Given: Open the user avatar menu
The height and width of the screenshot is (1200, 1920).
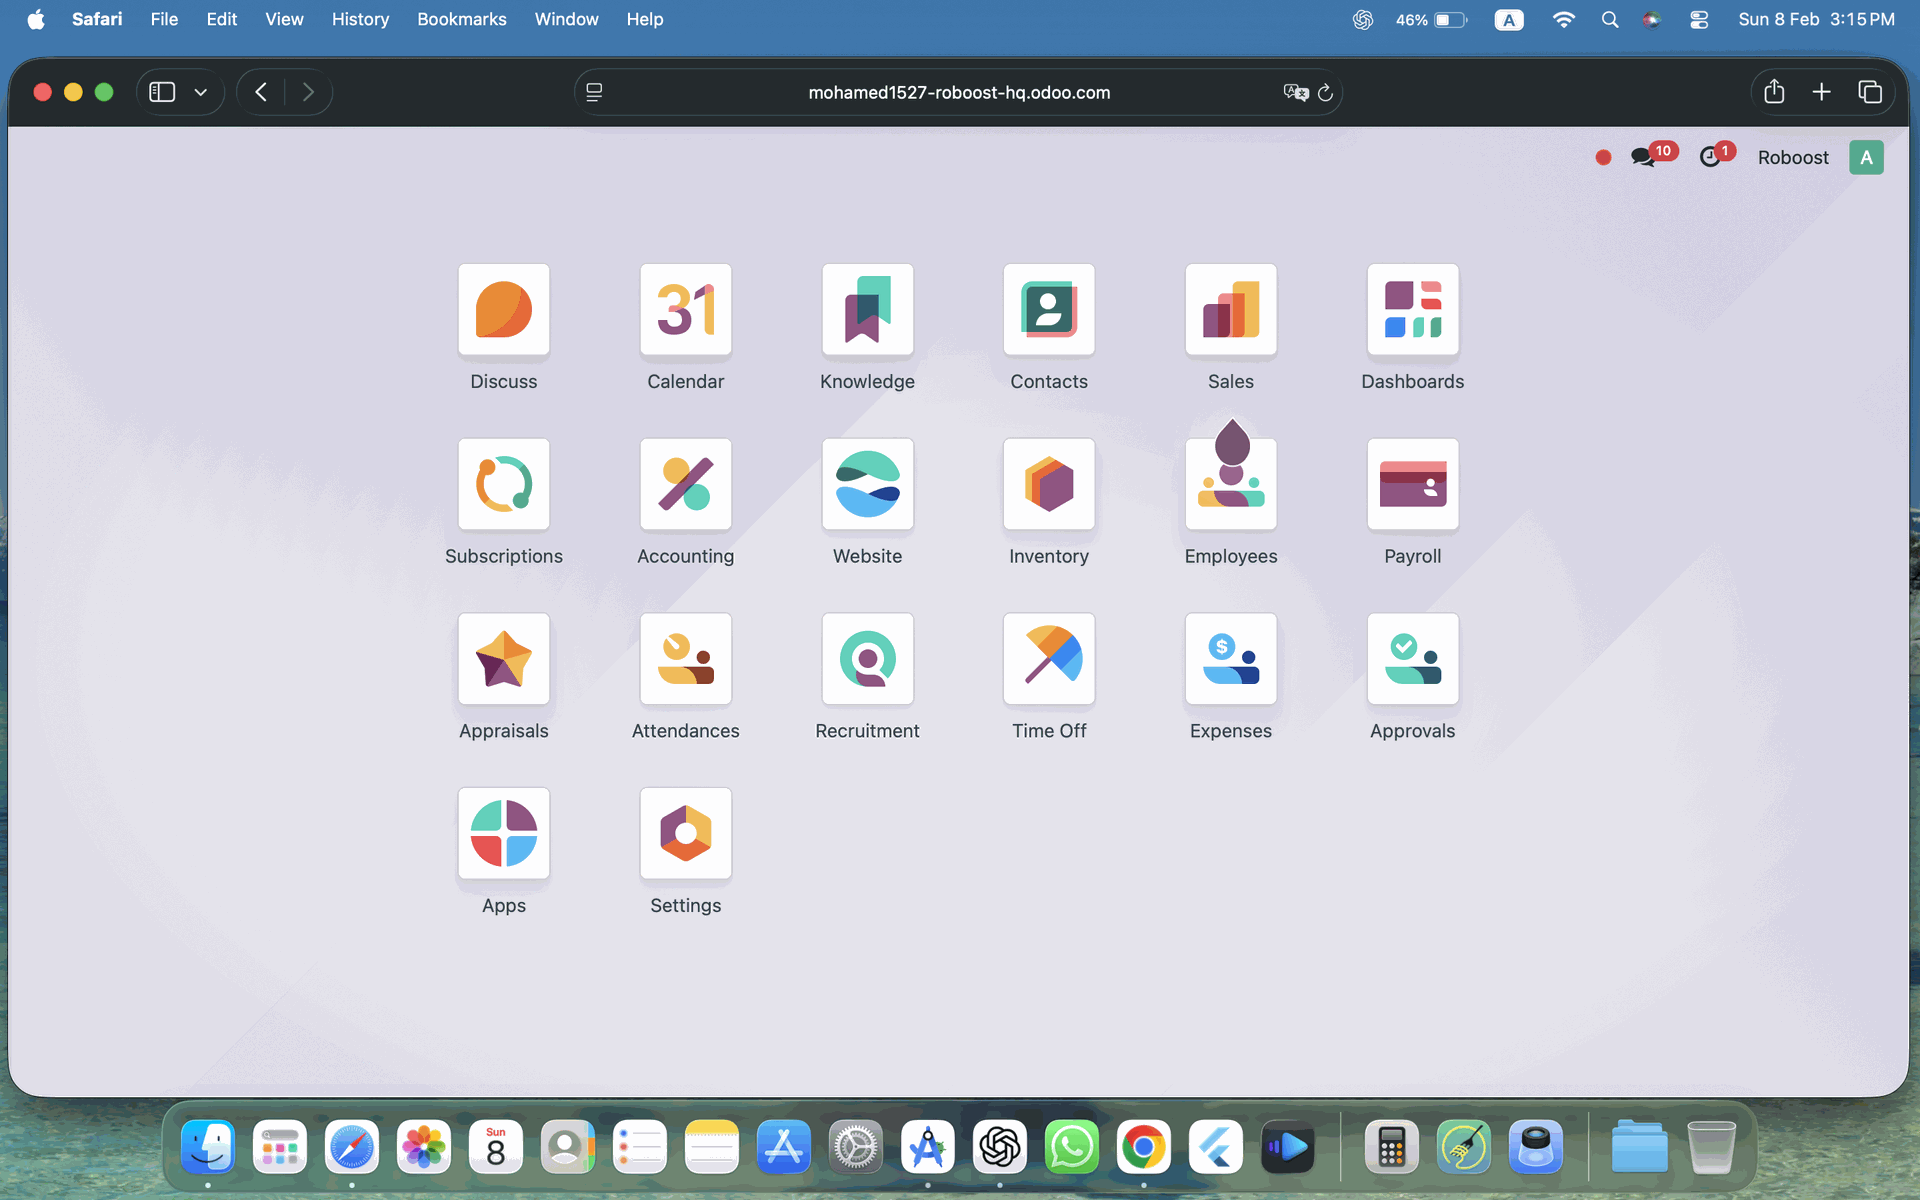Looking at the screenshot, I should click(1865, 157).
